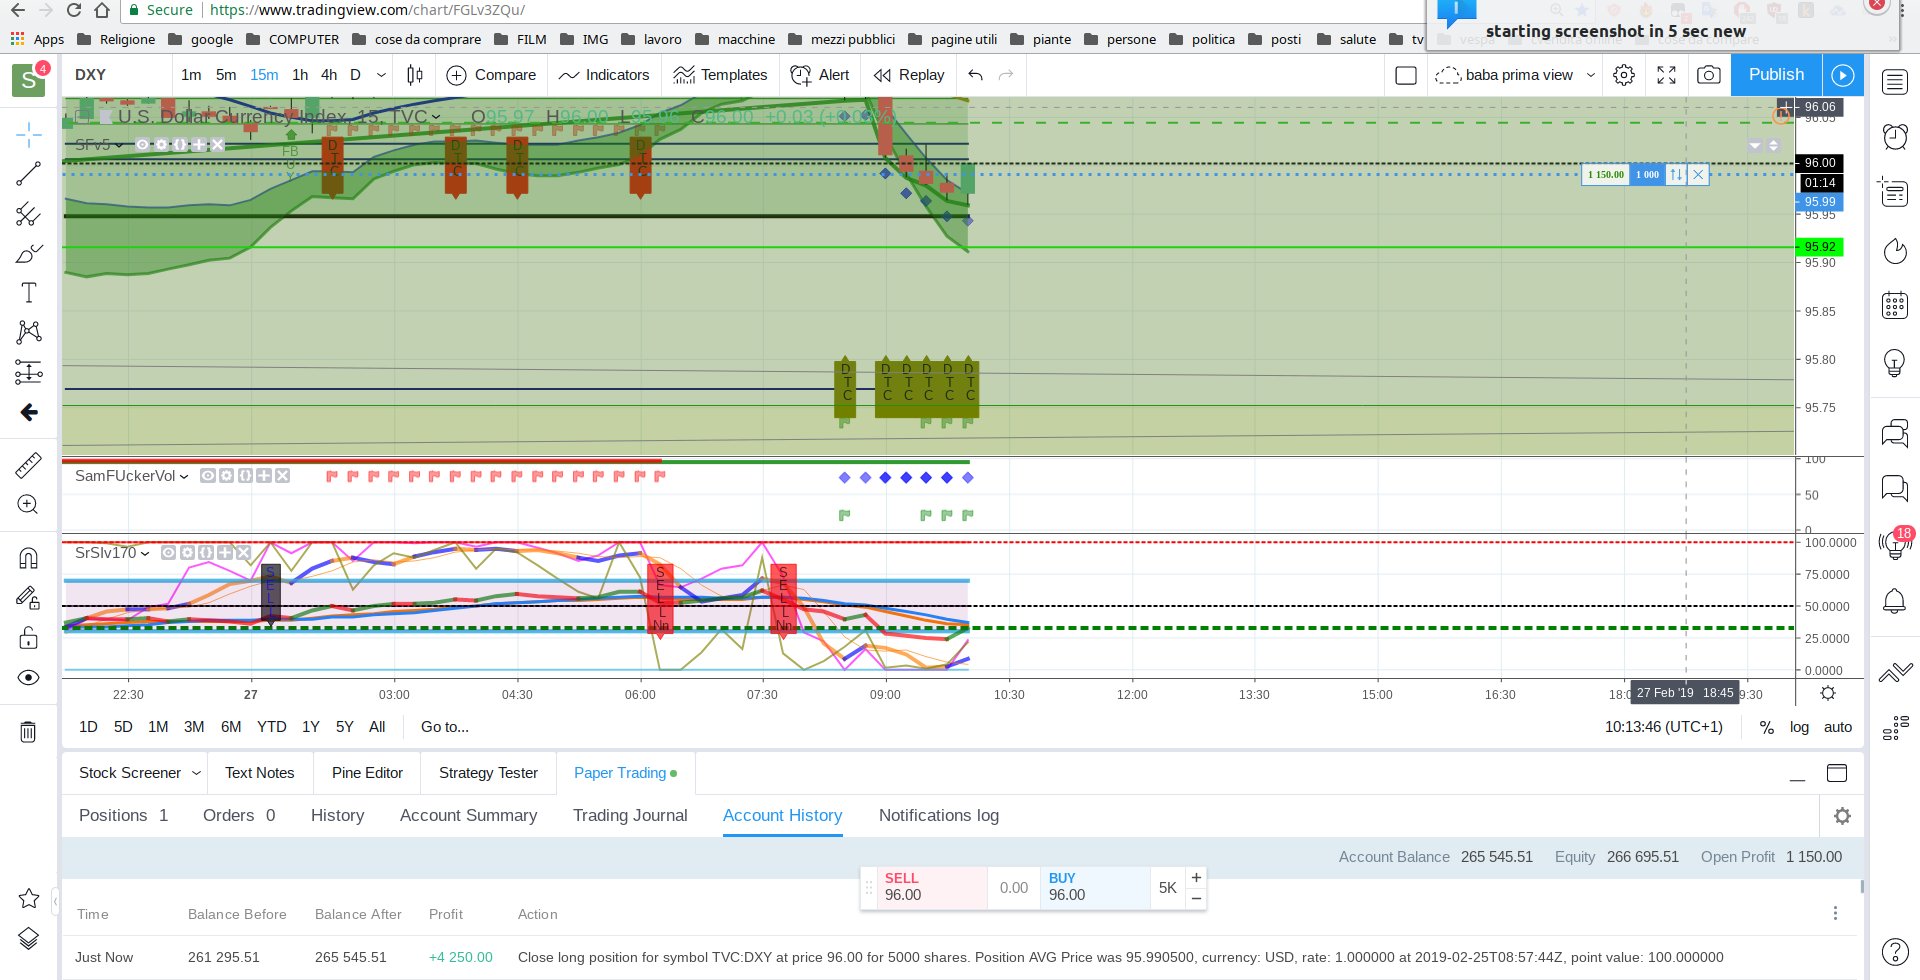The width and height of the screenshot is (1920, 980).
Task: Create an Alert
Action: 820,75
